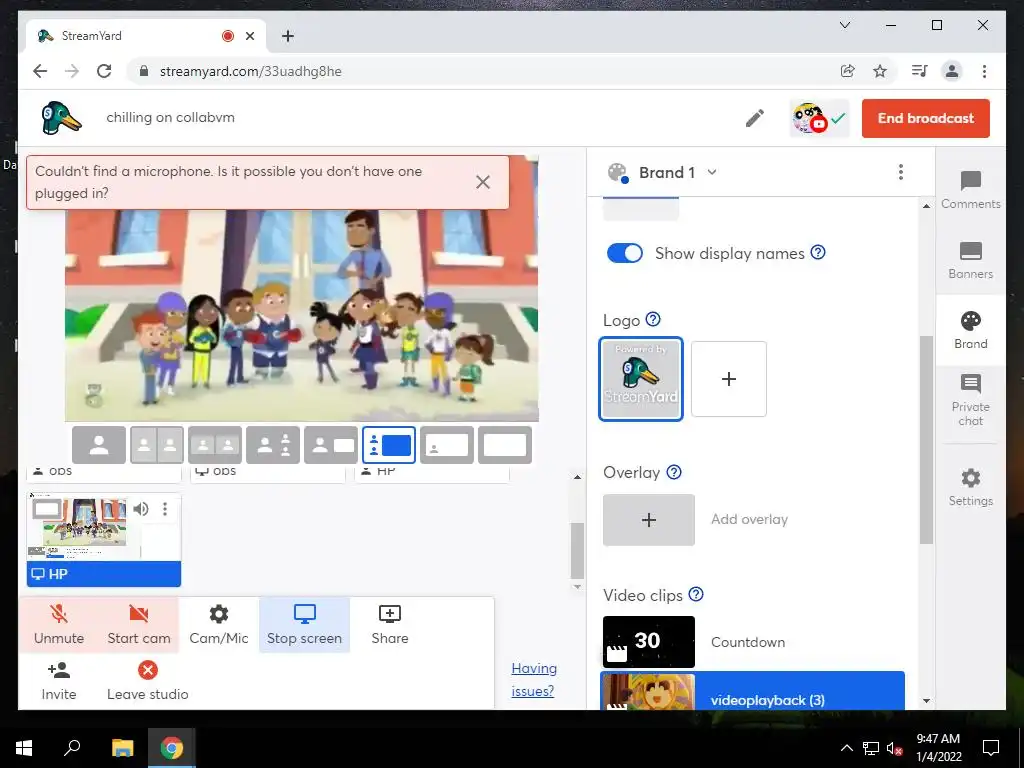Click Stop screen sharing

click(x=304, y=624)
